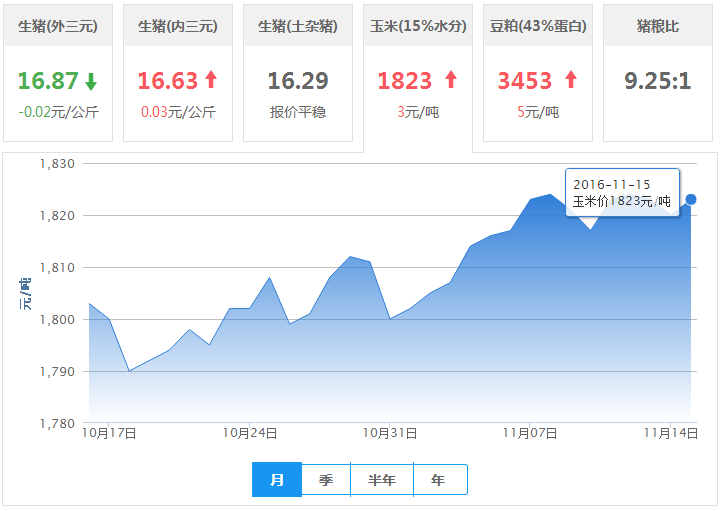Select the 月 time range button

(x=277, y=480)
